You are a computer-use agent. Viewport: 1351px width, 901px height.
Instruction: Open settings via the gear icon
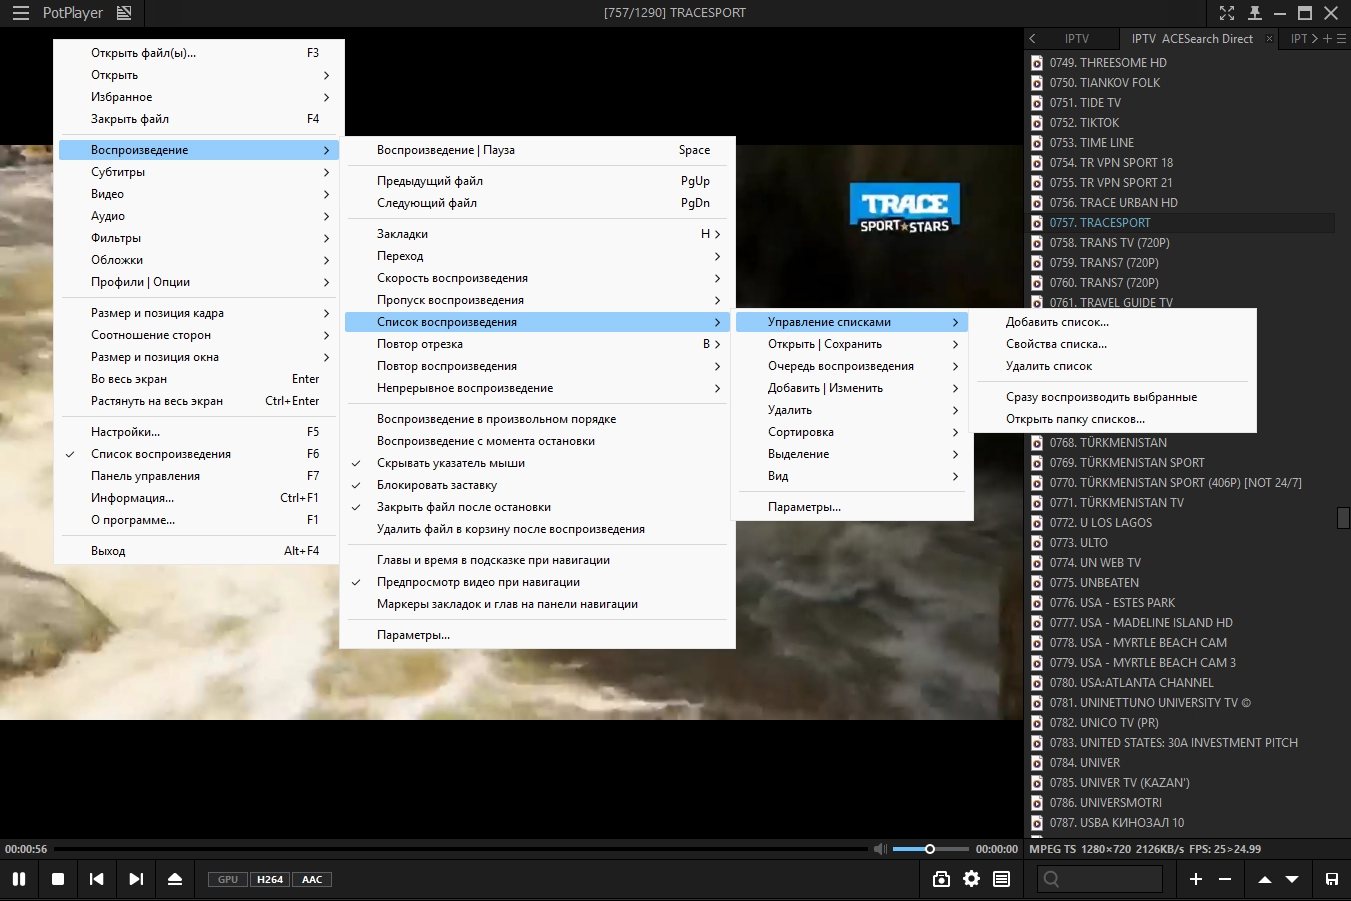pos(971,879)
